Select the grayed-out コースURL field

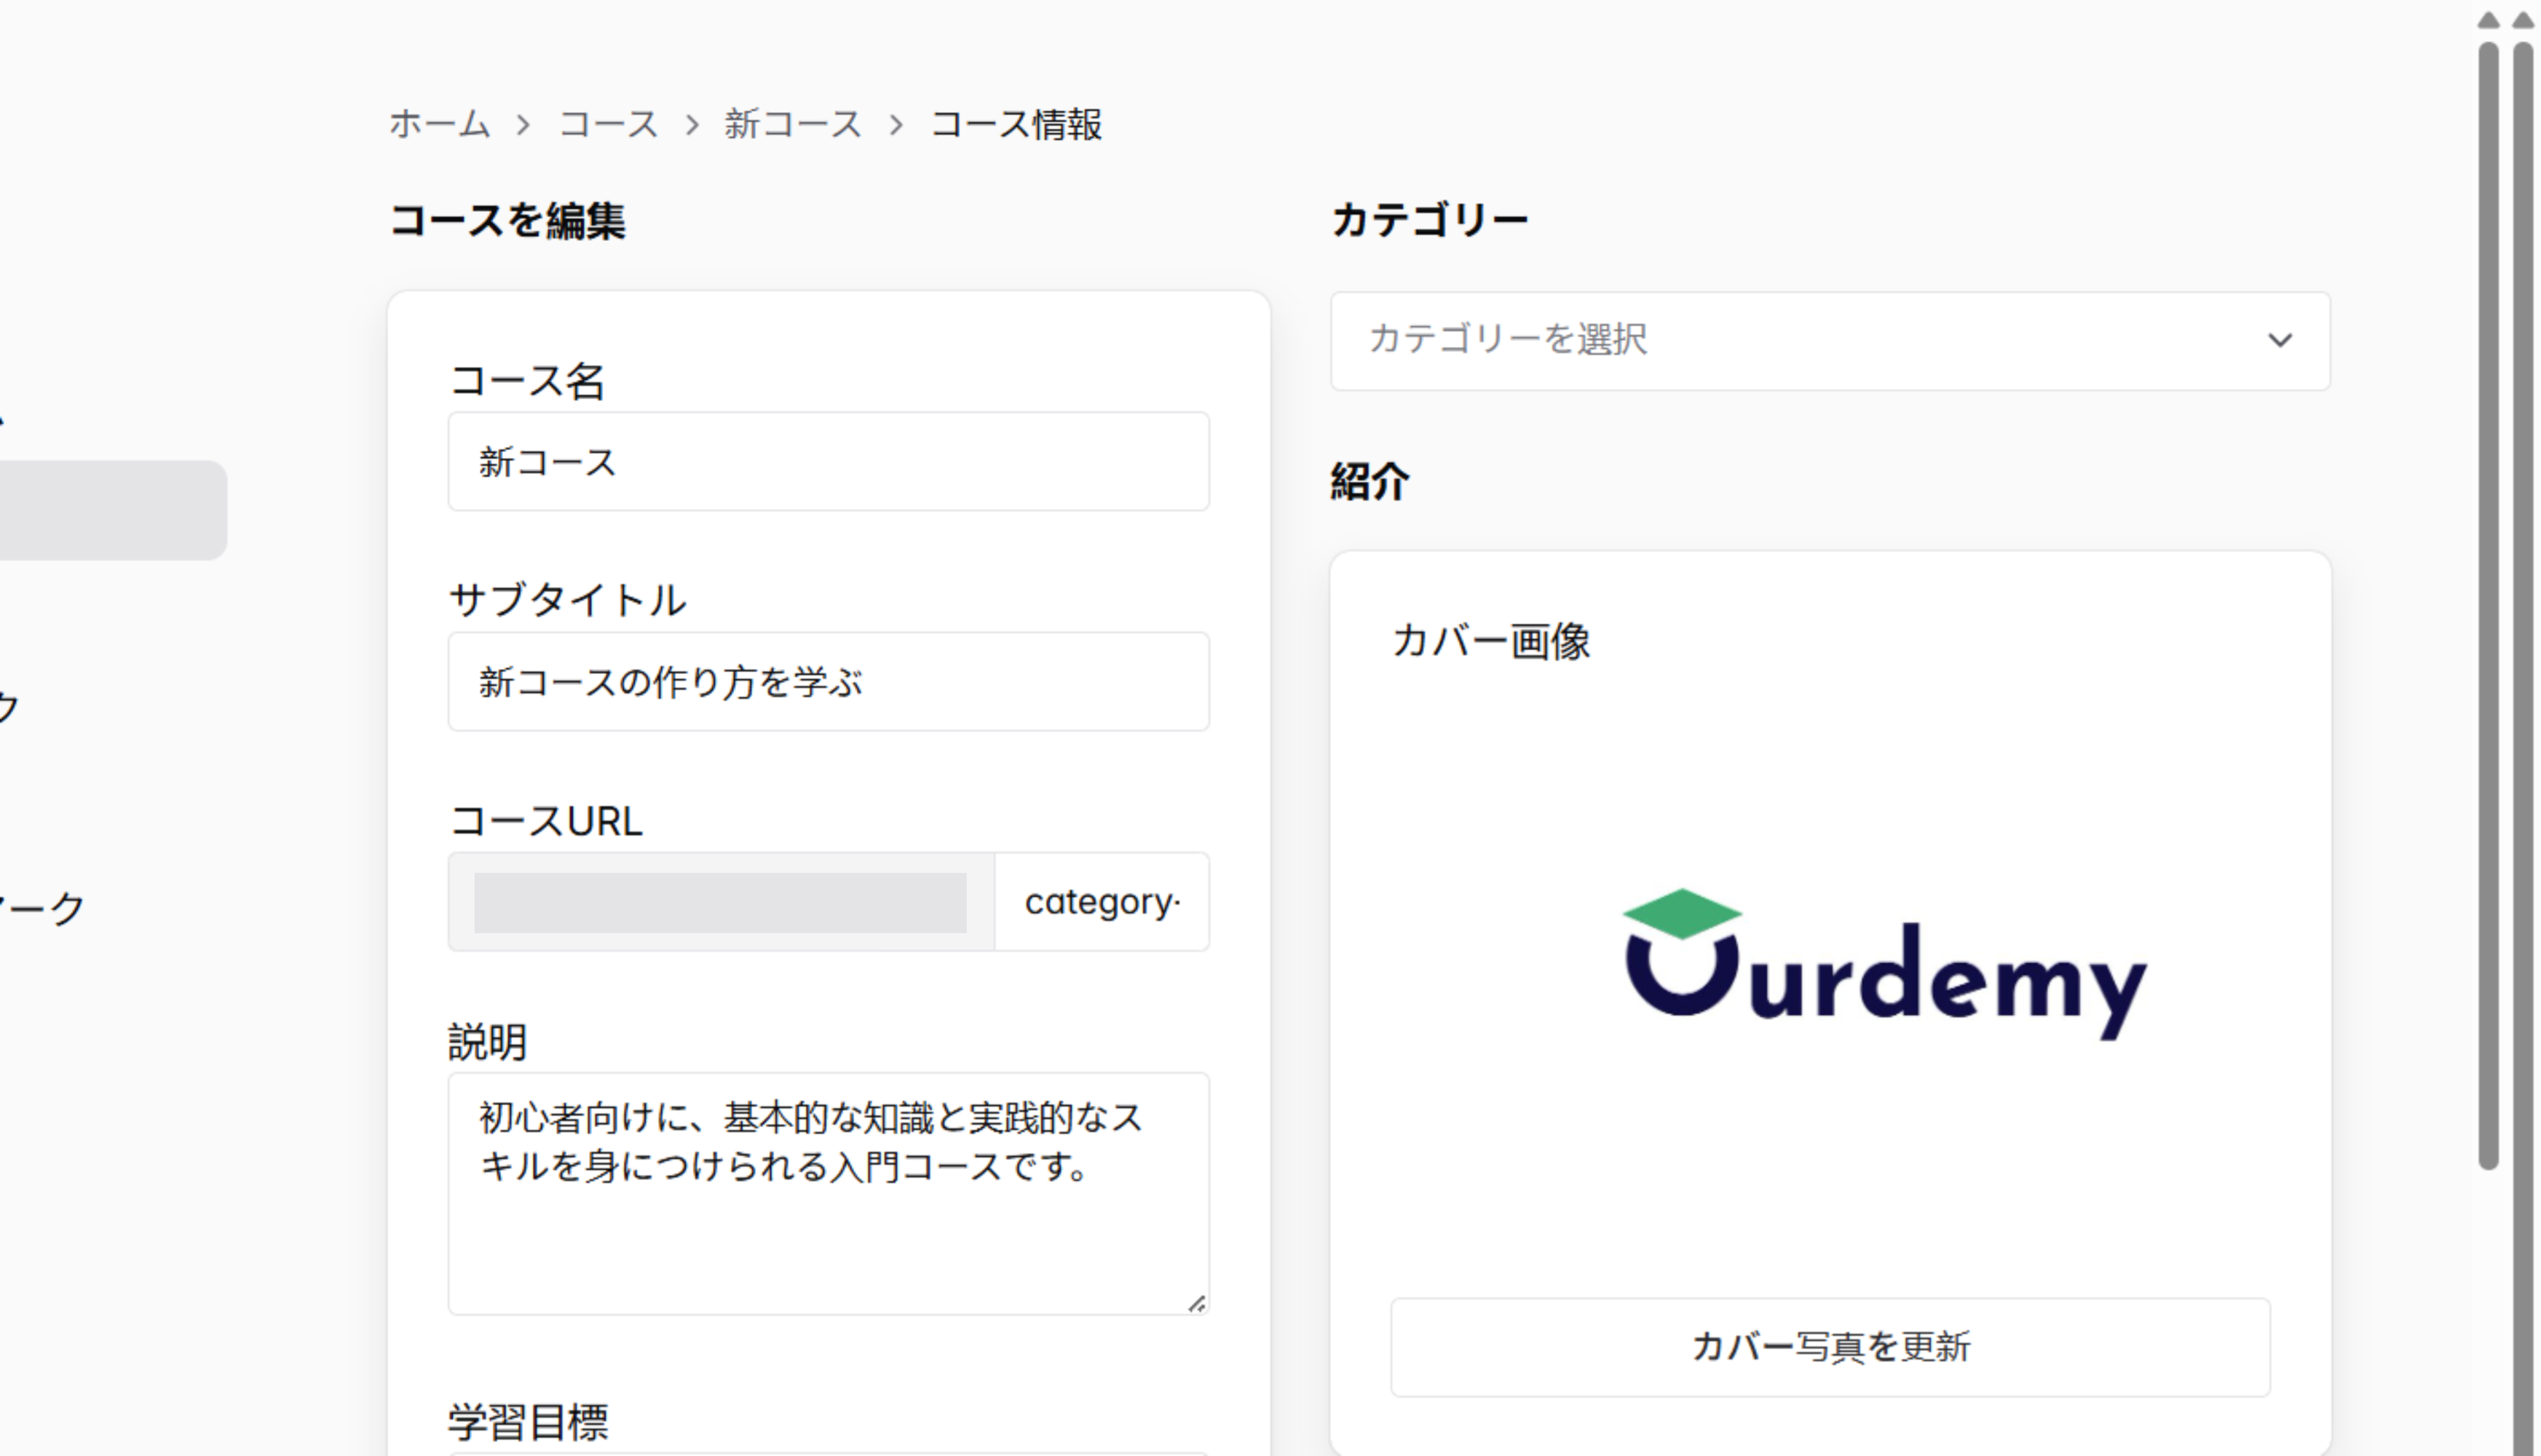[x=722, y=901]
